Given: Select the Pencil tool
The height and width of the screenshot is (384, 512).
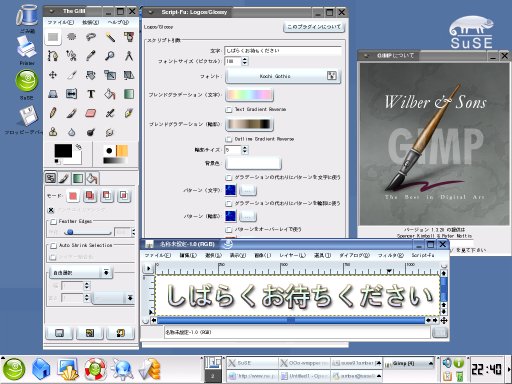Looking at the screenshot, I should [x=53, y=113].
